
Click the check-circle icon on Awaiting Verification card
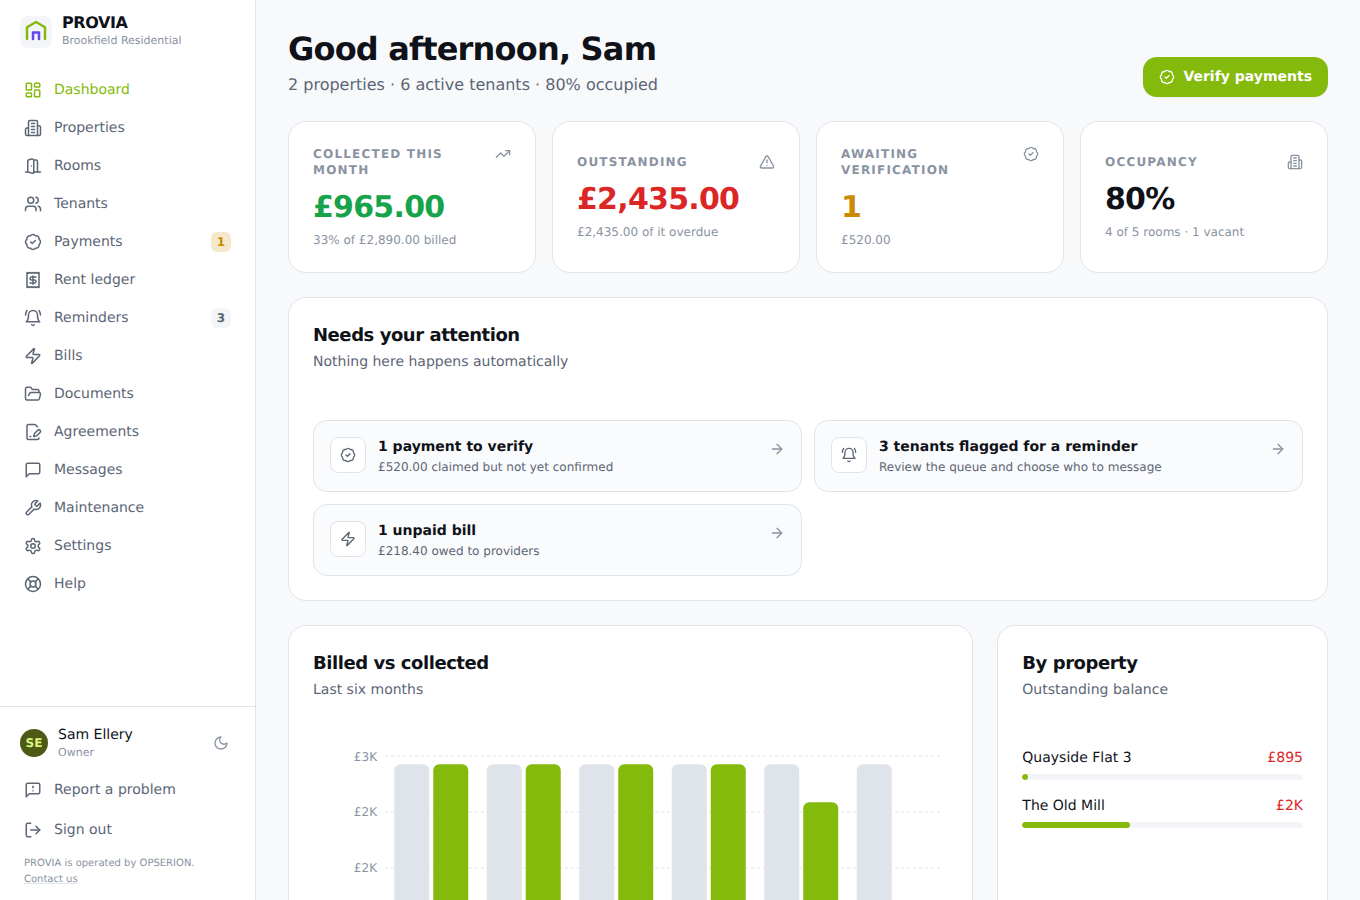pos(1031,154)
